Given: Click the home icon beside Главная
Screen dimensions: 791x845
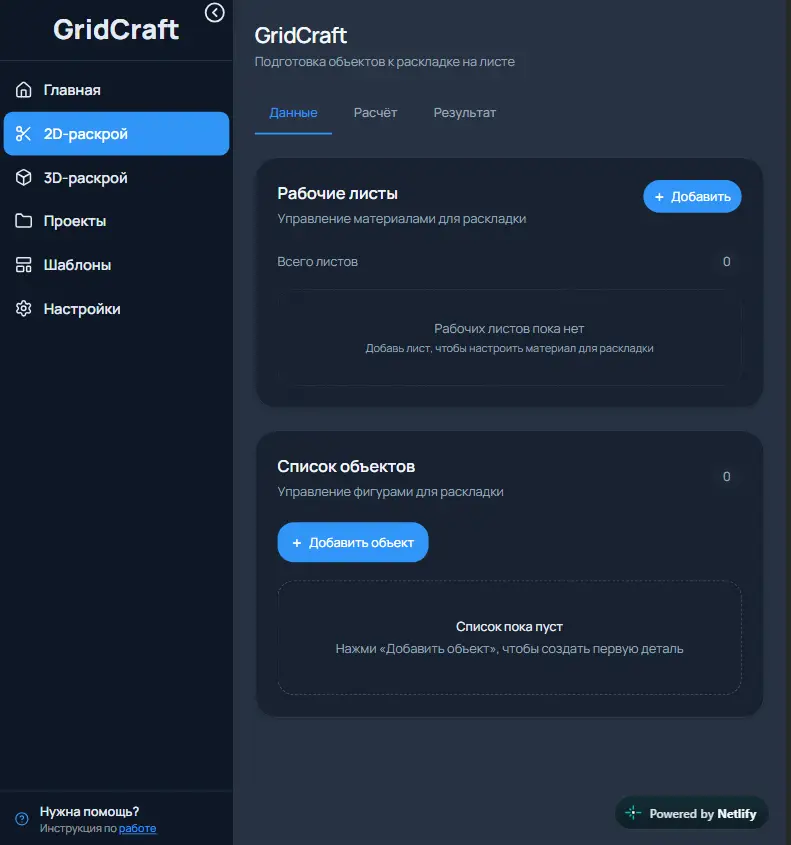Looking at the screenshot, I should (x=23, y=89).
